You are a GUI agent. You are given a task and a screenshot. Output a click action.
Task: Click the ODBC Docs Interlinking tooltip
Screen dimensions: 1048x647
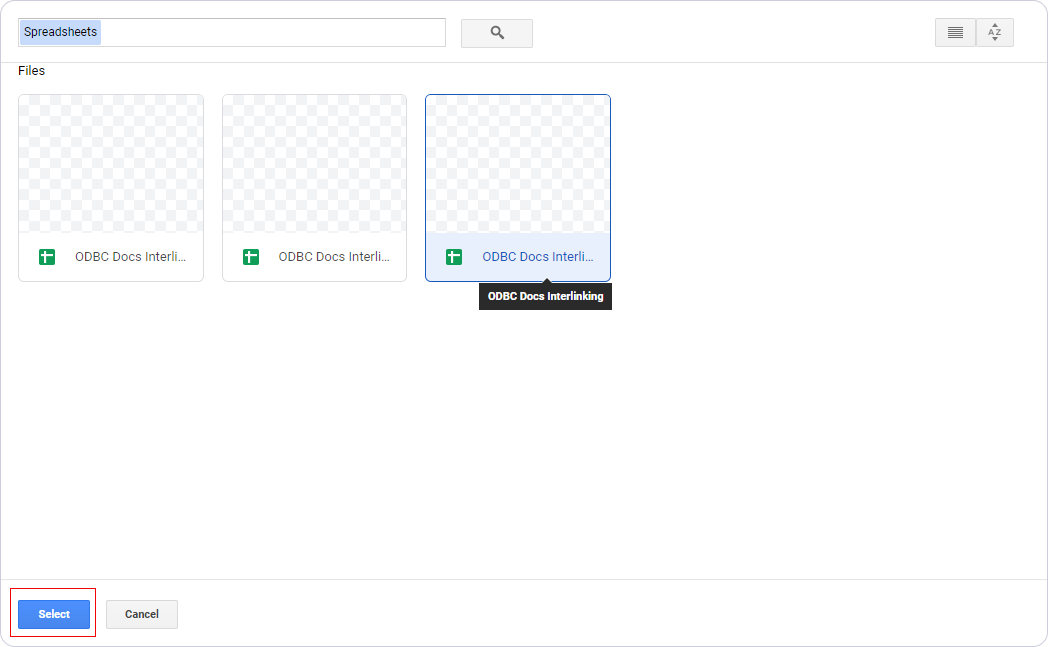coord(545,297)
